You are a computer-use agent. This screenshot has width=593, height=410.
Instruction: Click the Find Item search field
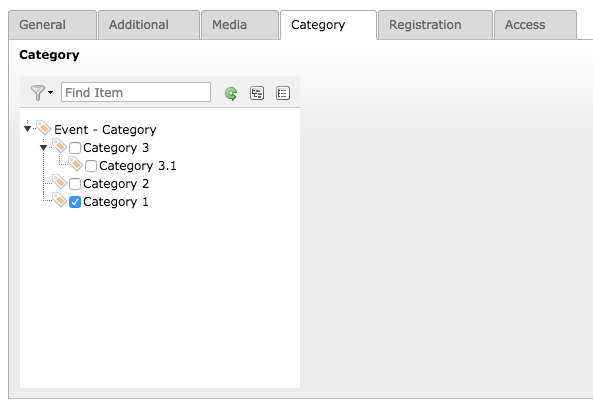(136, 92)
